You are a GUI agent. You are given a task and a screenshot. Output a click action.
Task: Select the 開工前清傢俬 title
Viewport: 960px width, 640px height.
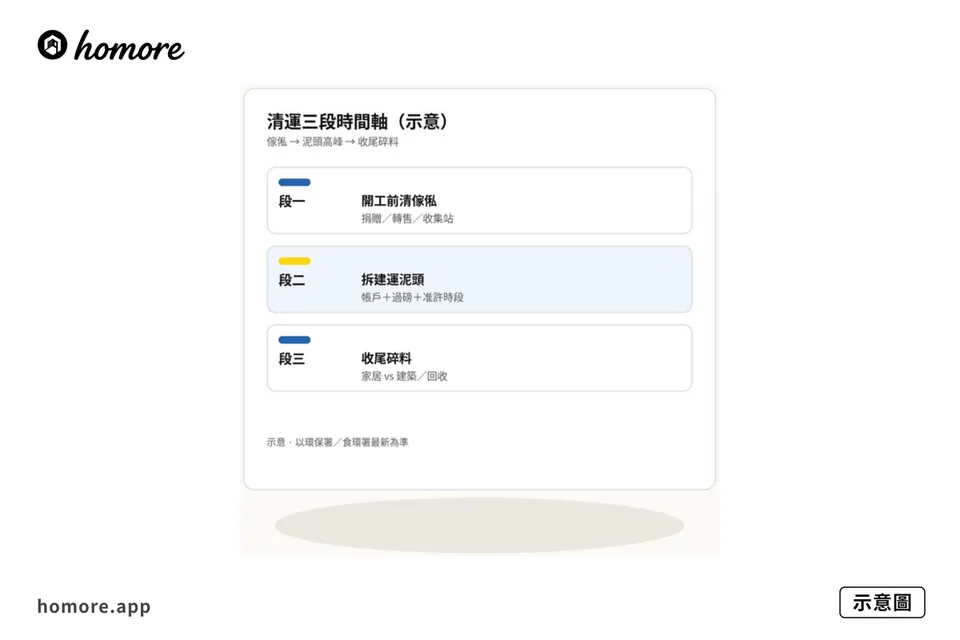point(399,200)
